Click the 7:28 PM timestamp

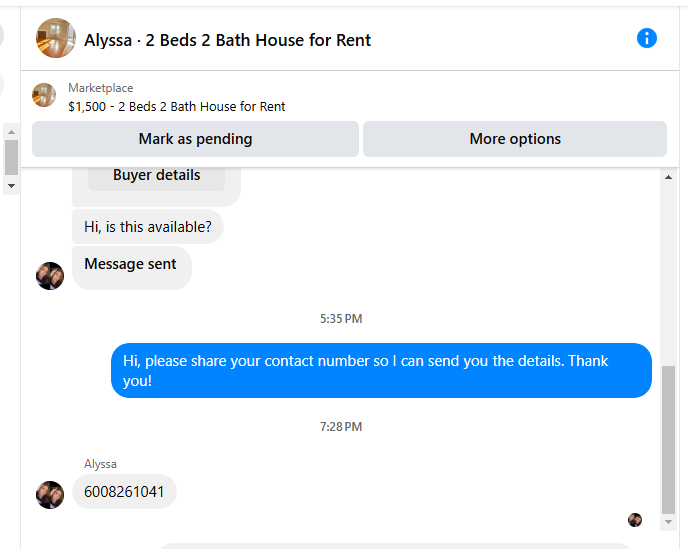click(x=341, y=427)
